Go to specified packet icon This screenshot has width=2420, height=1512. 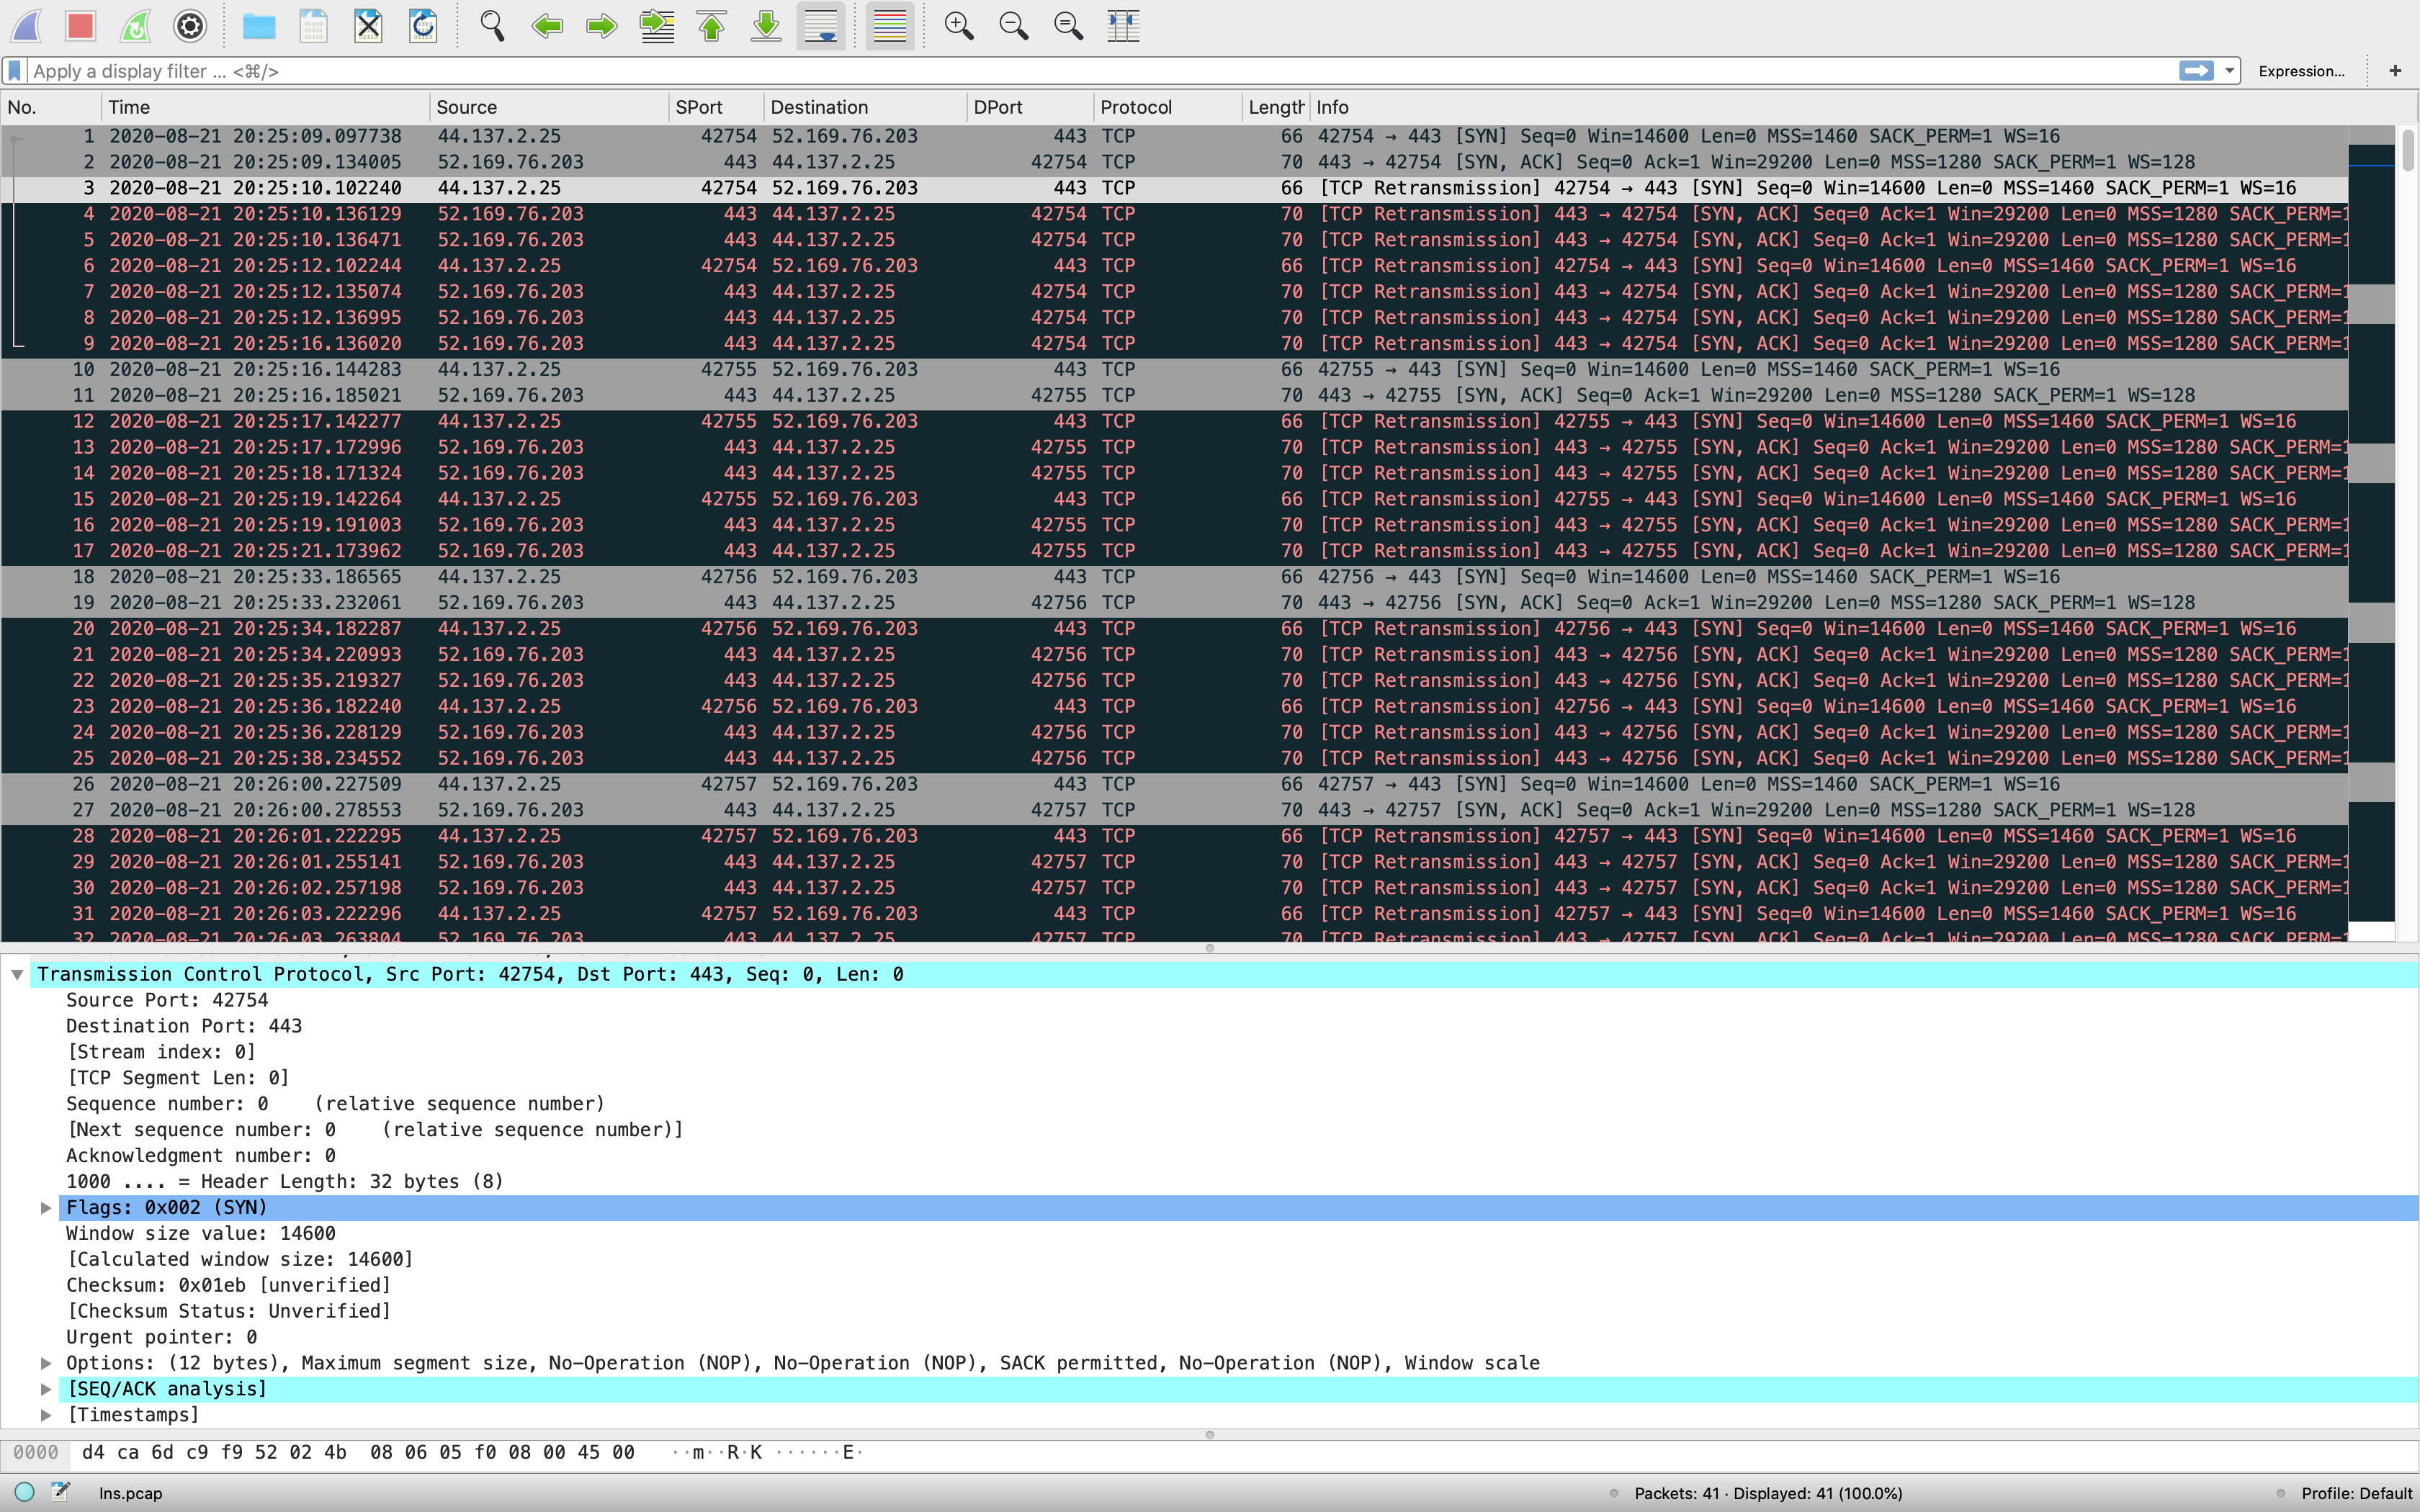click(657, 26)
